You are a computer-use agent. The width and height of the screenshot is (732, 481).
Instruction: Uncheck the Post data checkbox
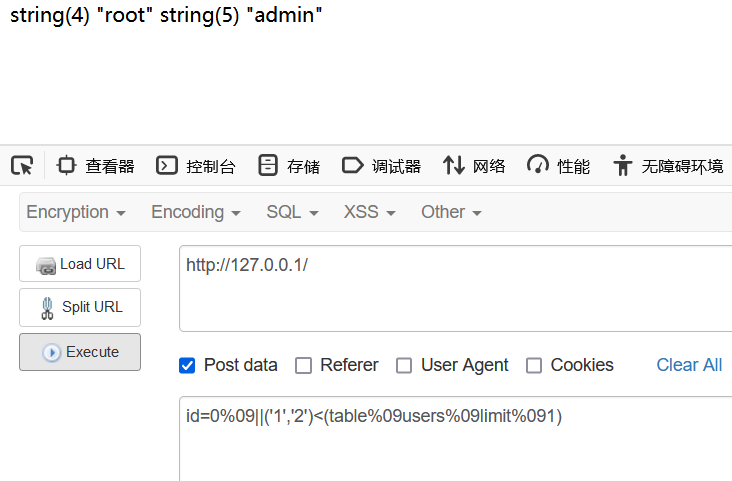[187, 365]
